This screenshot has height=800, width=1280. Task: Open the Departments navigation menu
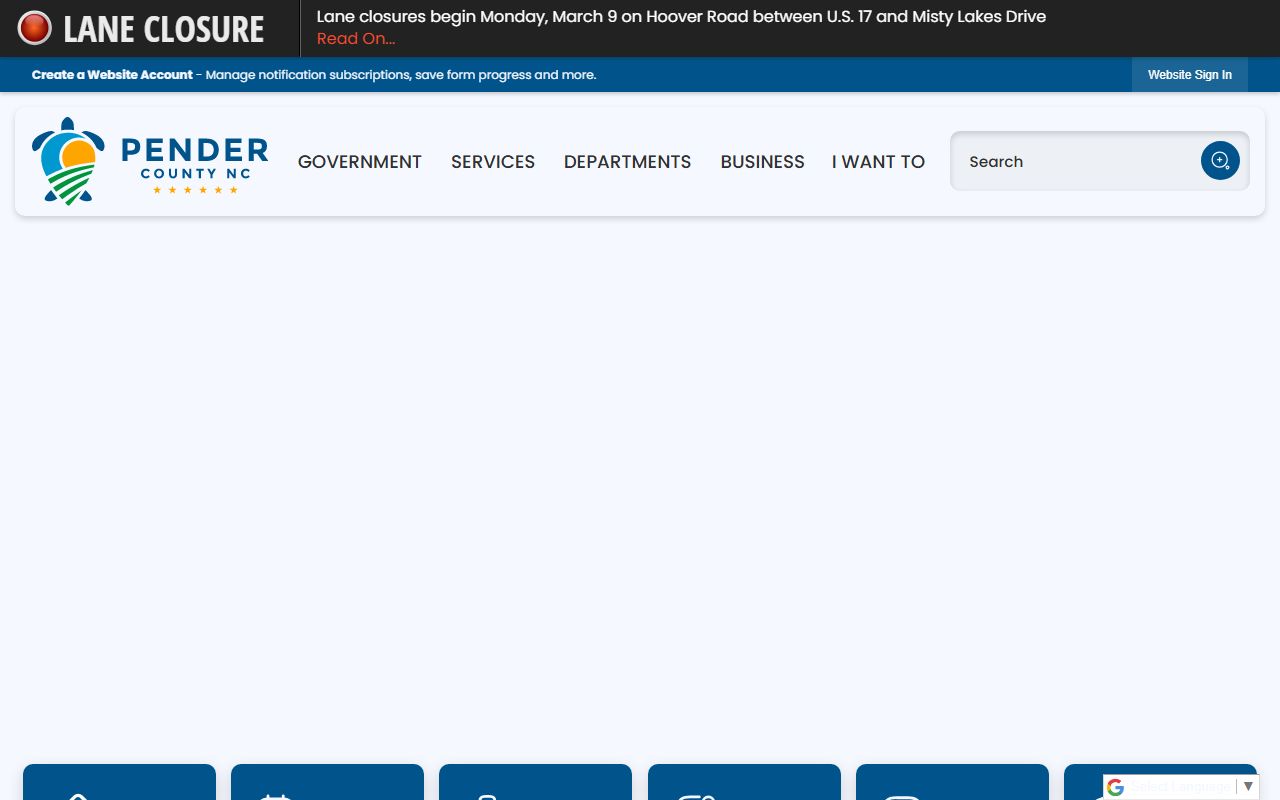(x=627, y=162)
